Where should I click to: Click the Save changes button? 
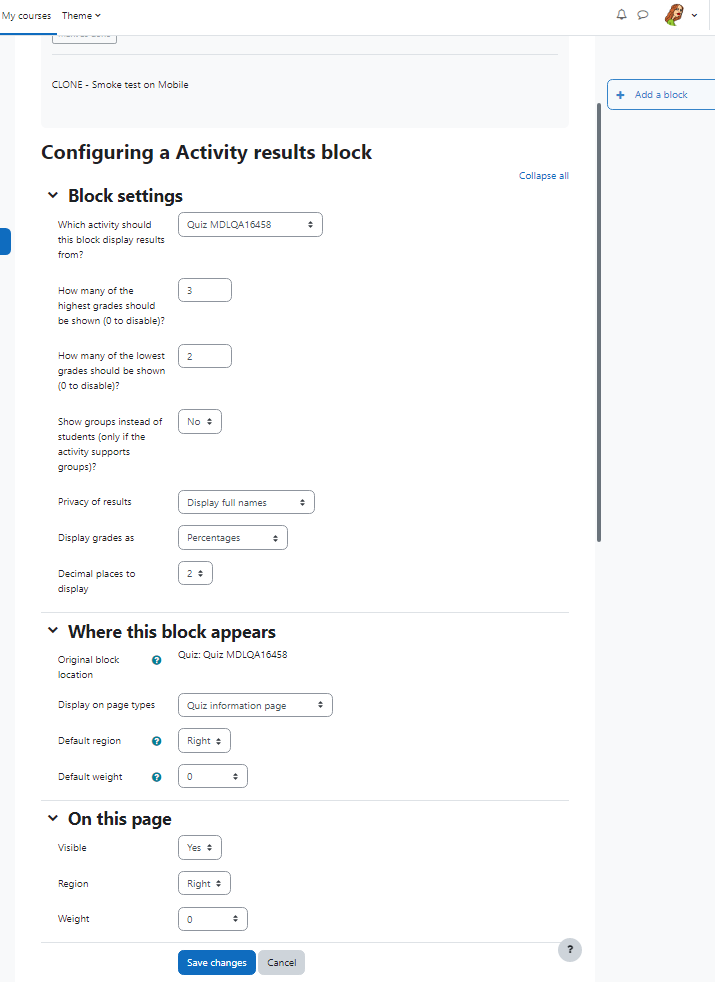217,963
